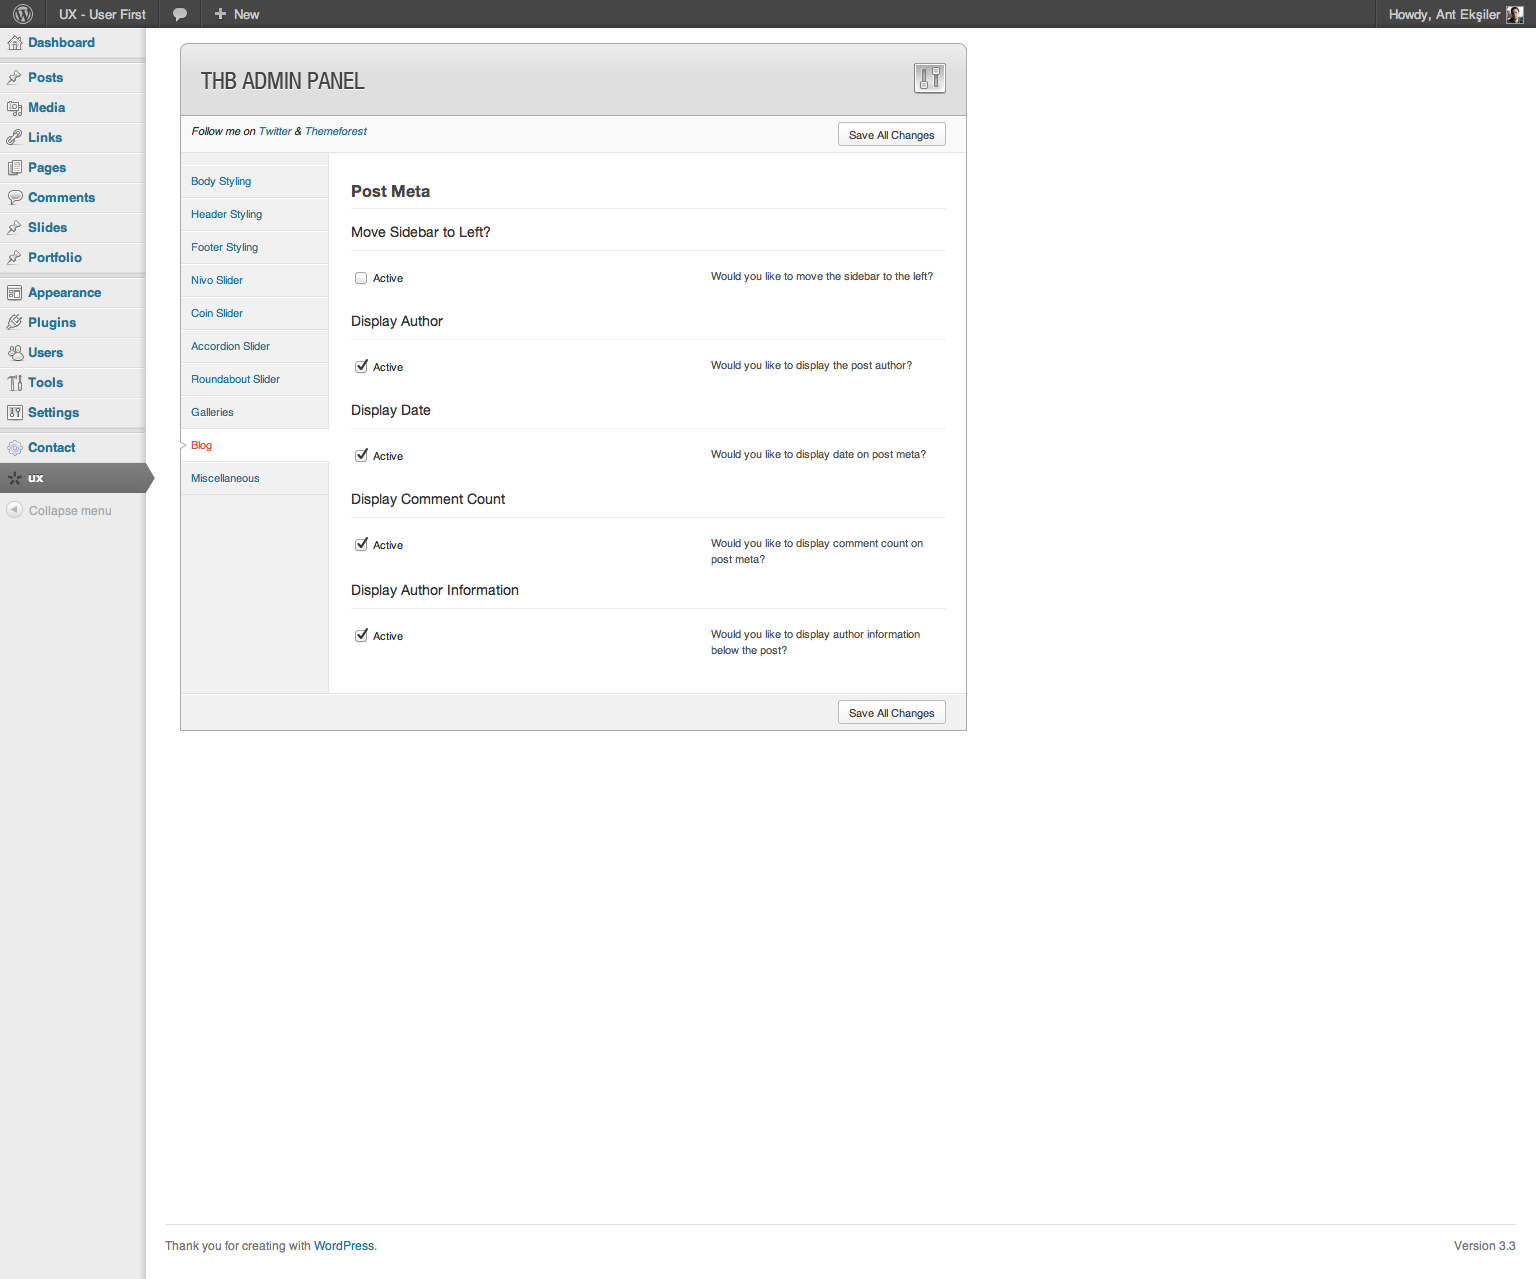Viewport: 1536px width, 1279px height.
Task: Open the New content dropdown
Action: tap(237, 14)
